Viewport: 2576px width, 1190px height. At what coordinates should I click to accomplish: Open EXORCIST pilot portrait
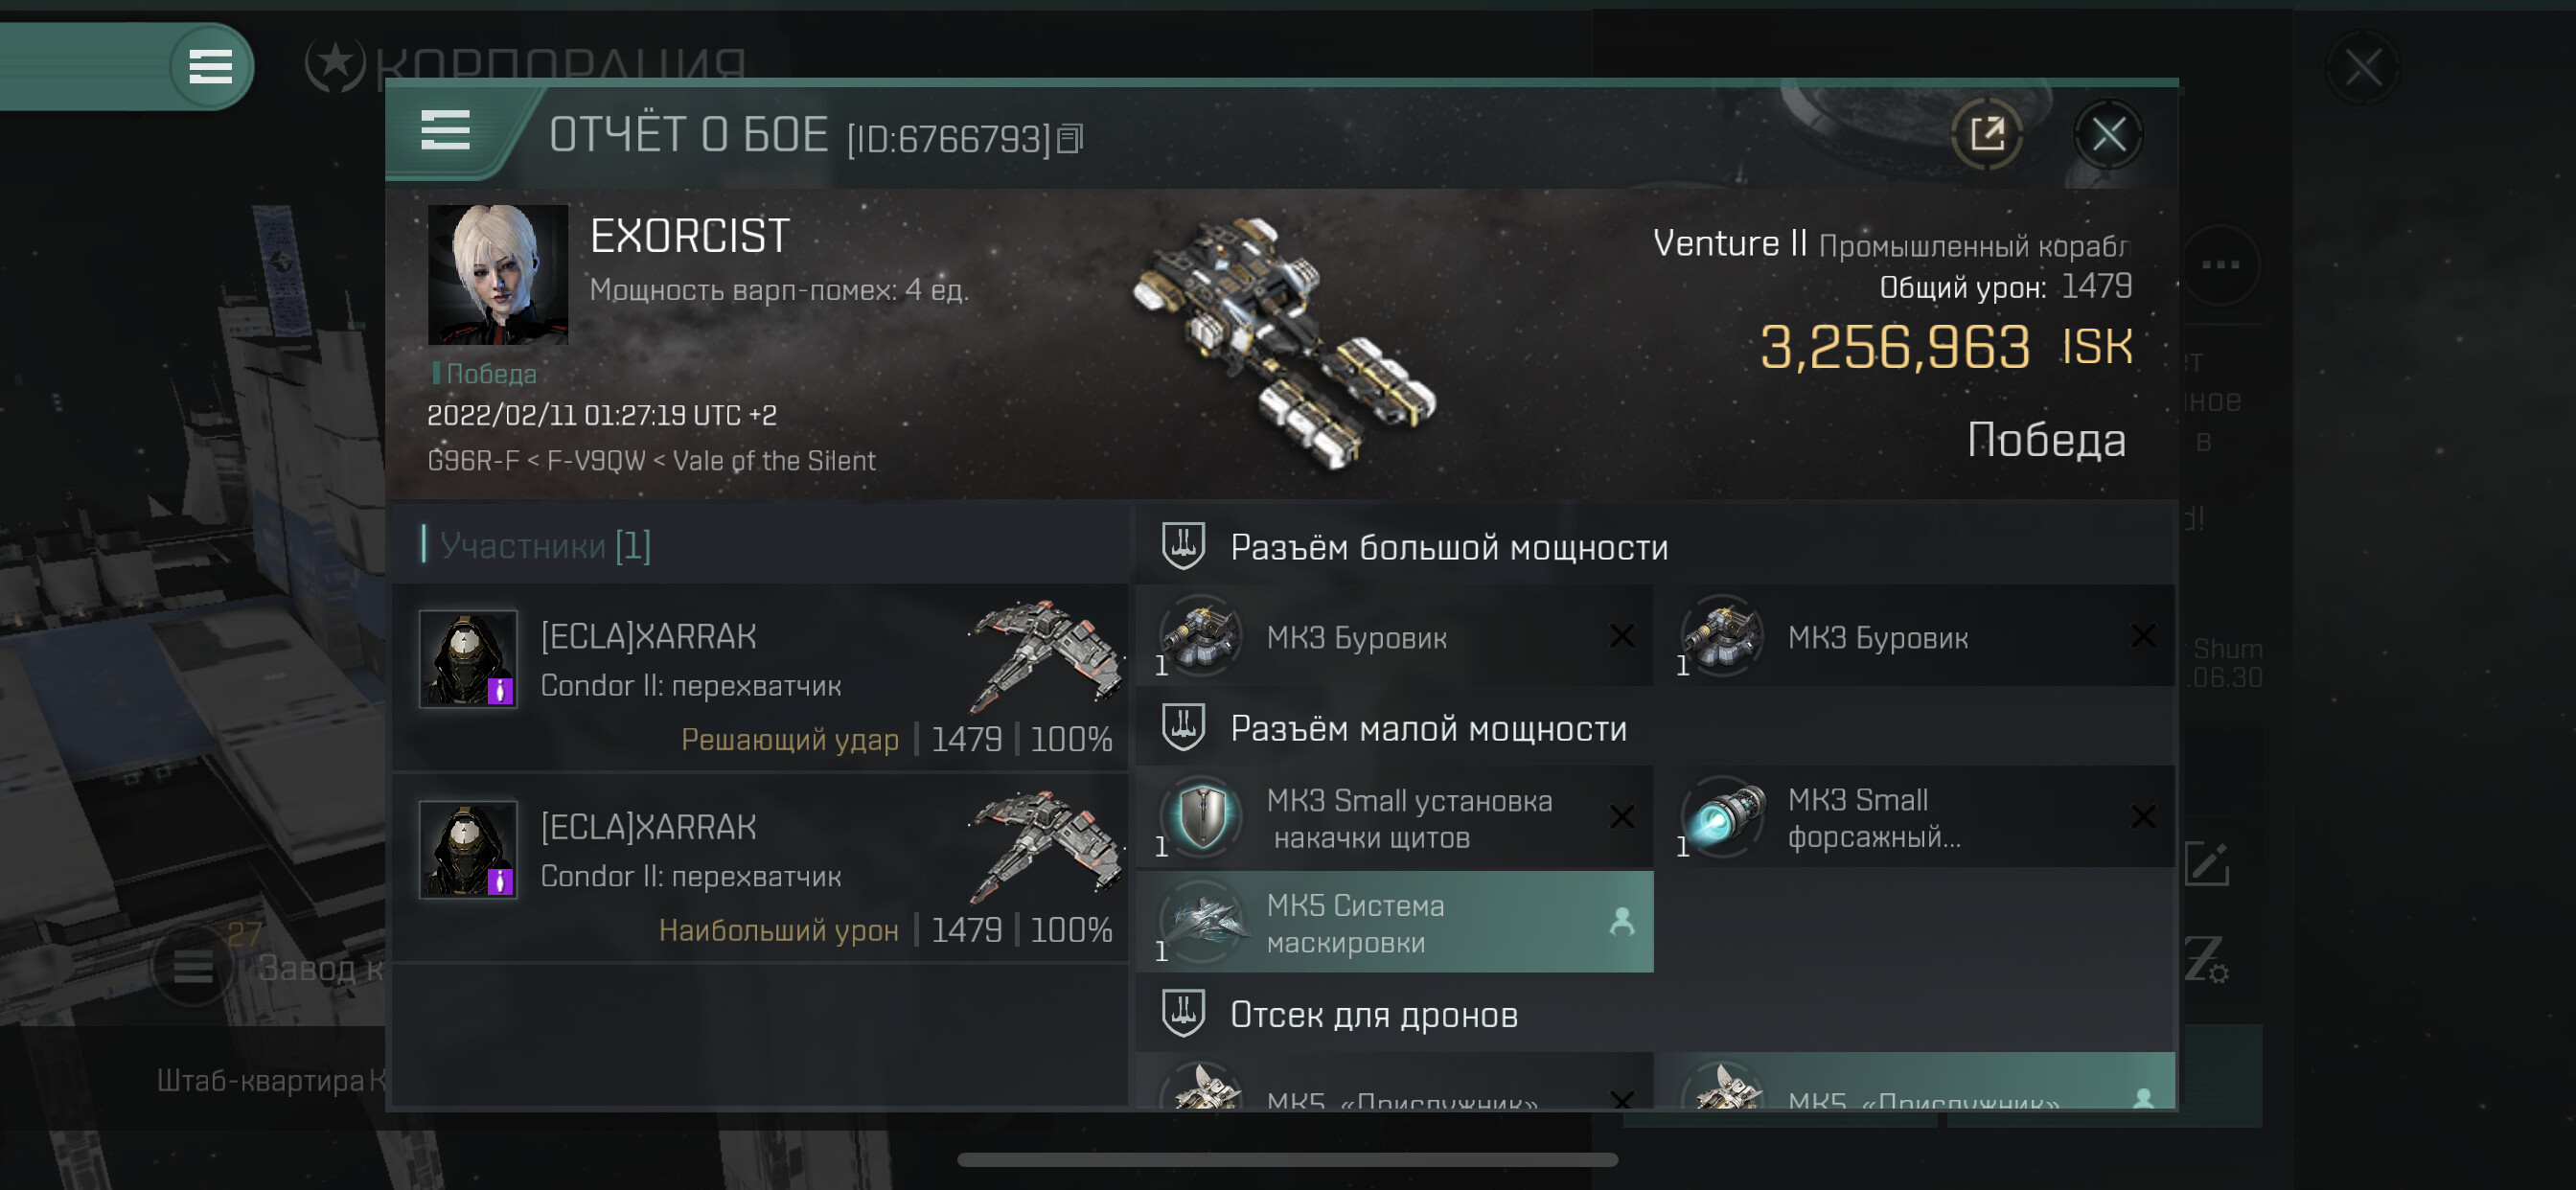tap(498, 275)
